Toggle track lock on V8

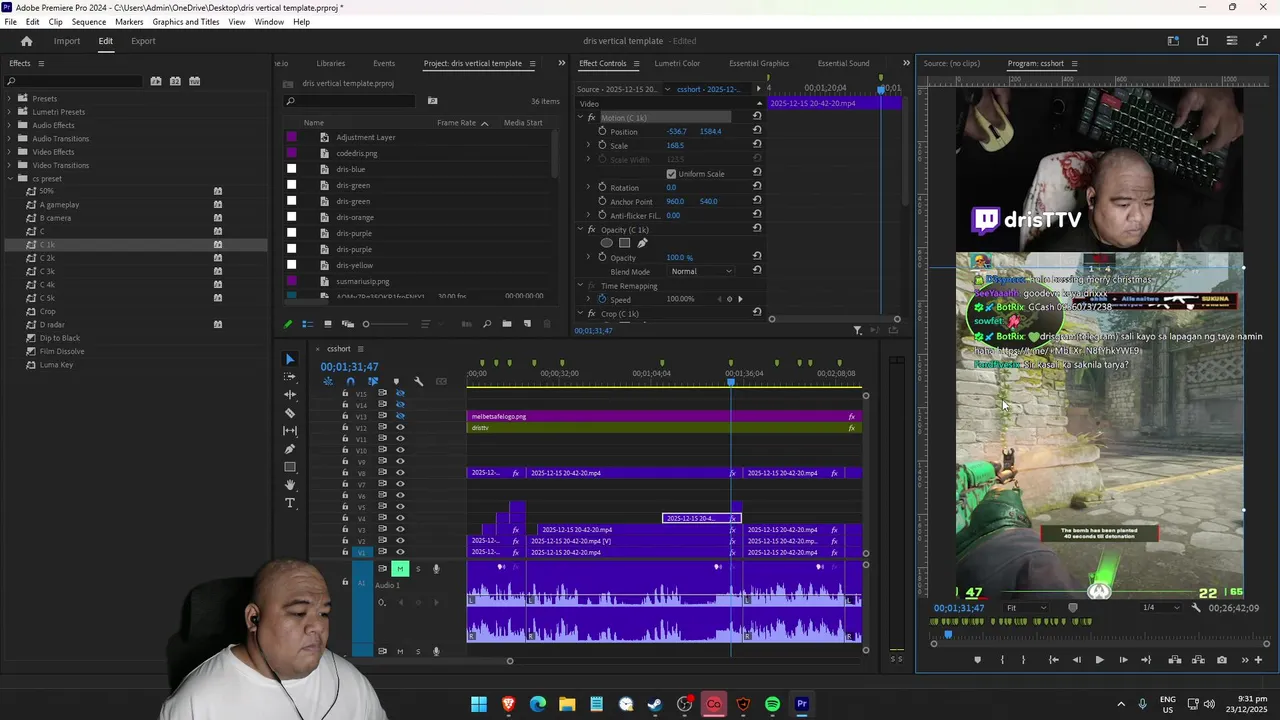point(345,473)
